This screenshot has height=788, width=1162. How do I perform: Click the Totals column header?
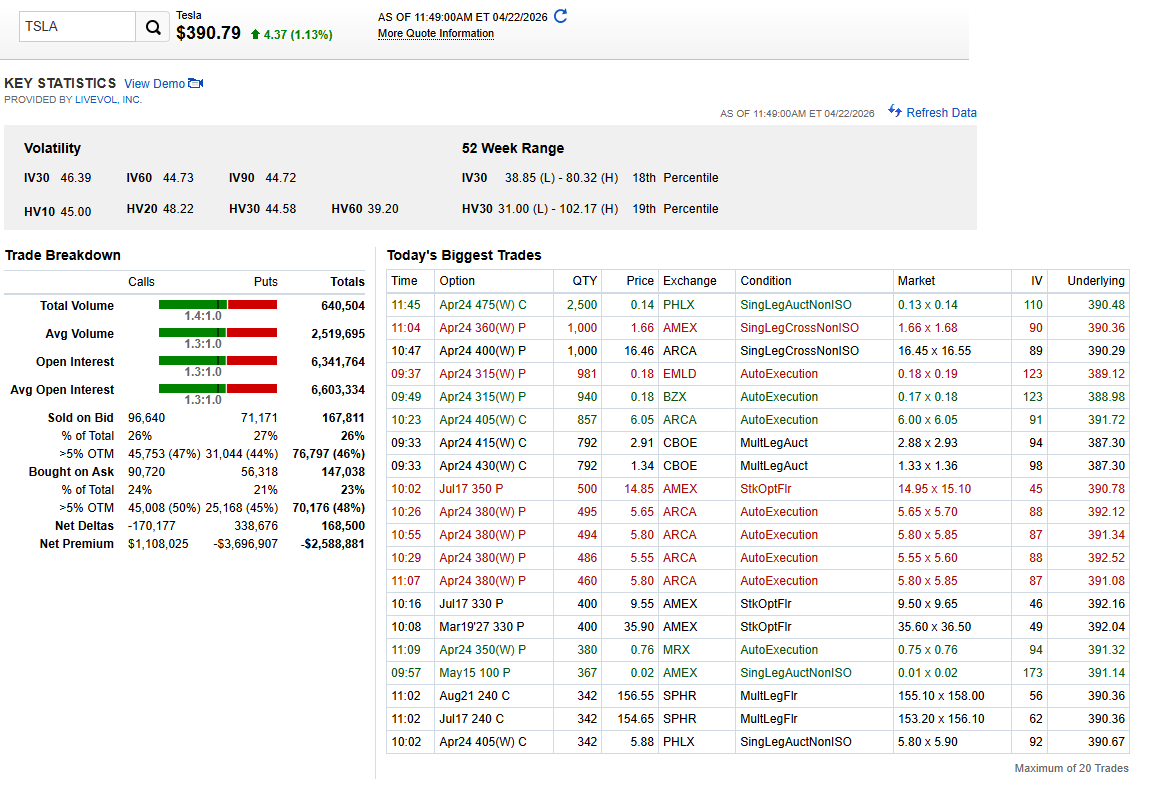tap(348, 282)
